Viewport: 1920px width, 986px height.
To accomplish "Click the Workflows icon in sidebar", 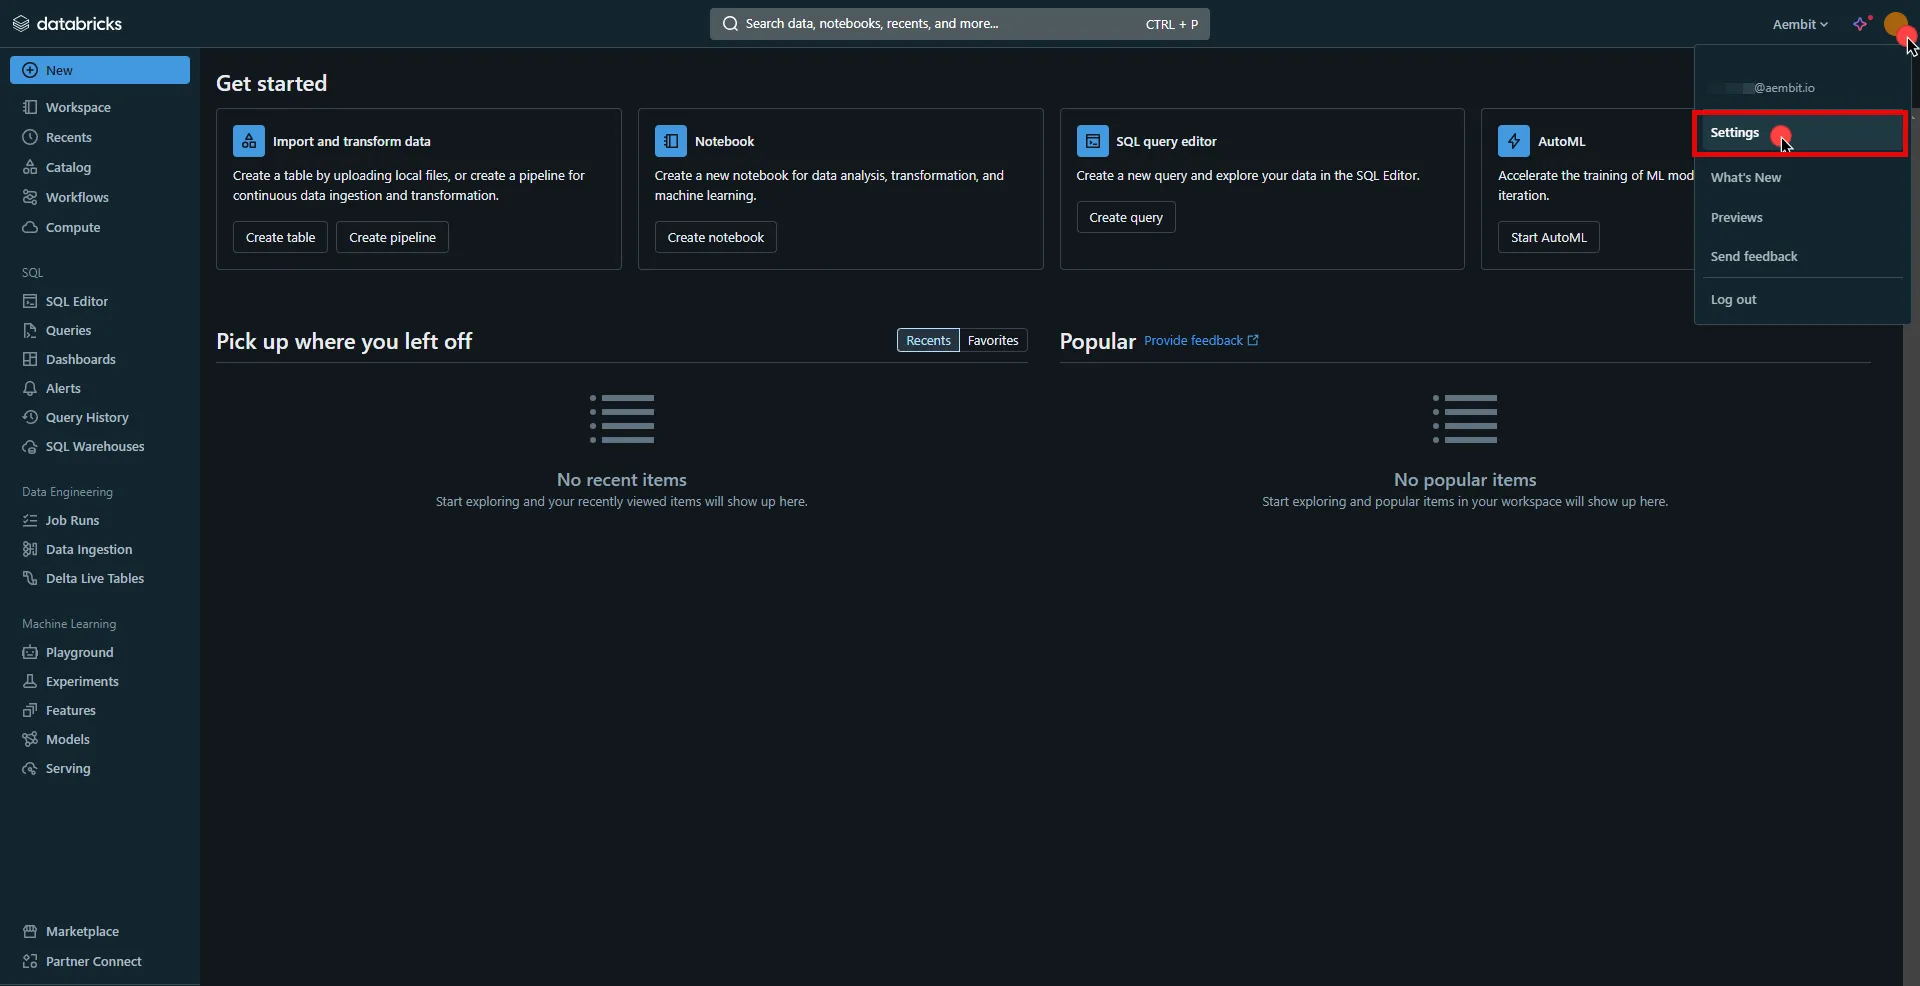I will click(30, 197).
